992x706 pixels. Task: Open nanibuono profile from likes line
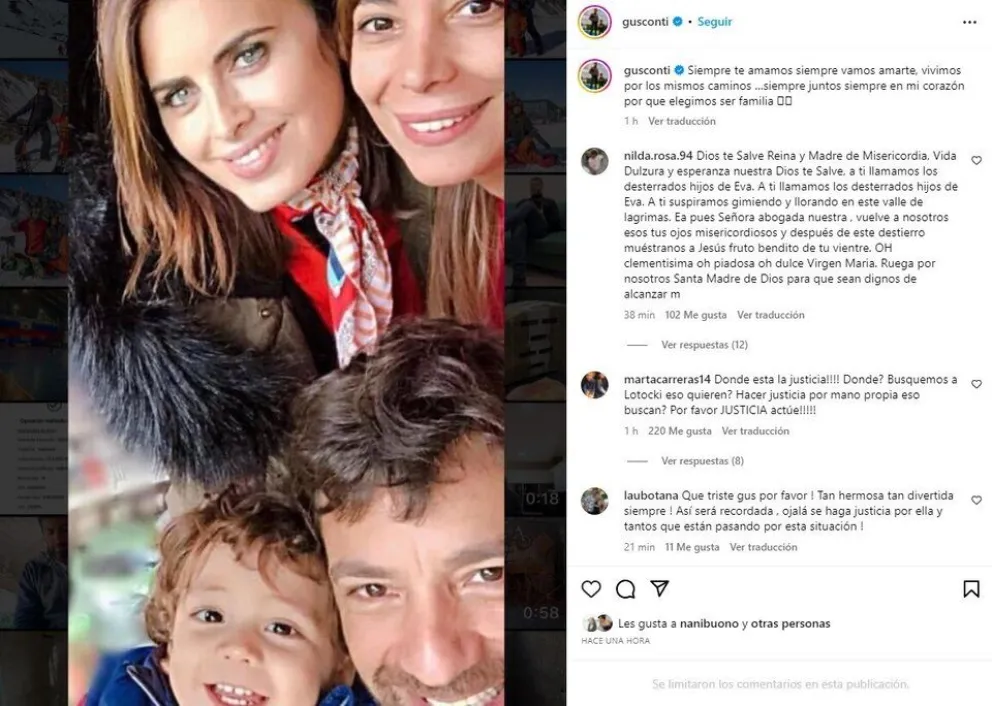(x=709, y=623)
